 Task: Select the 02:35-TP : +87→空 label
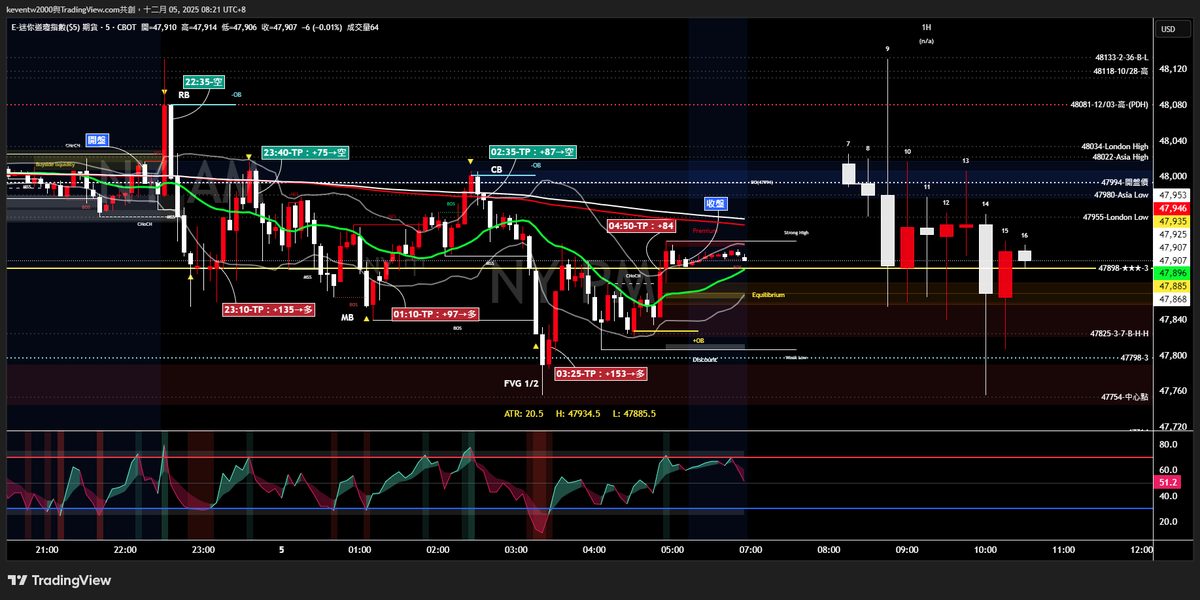point(533,152)
